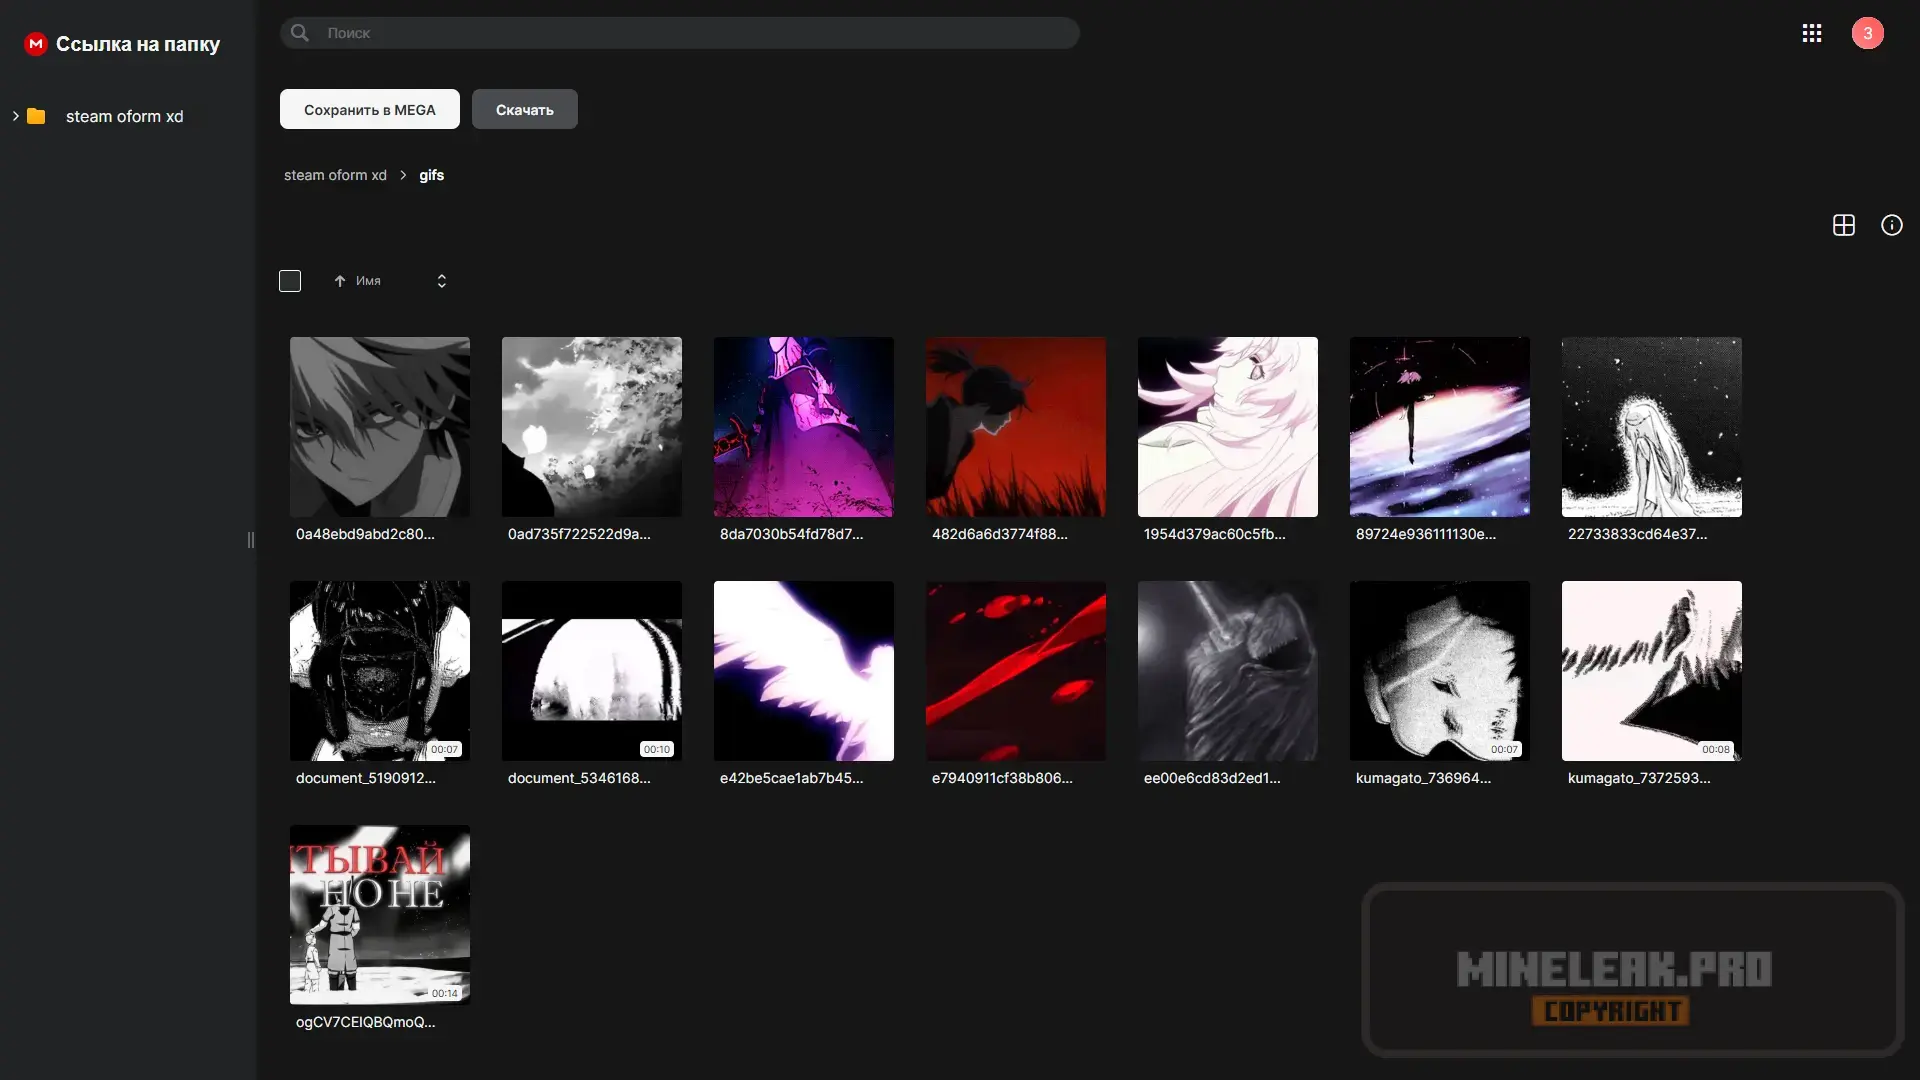Click the gifs breadcrumb
This screenshot has height=1080, width=1920.
[x=431, y=175]
